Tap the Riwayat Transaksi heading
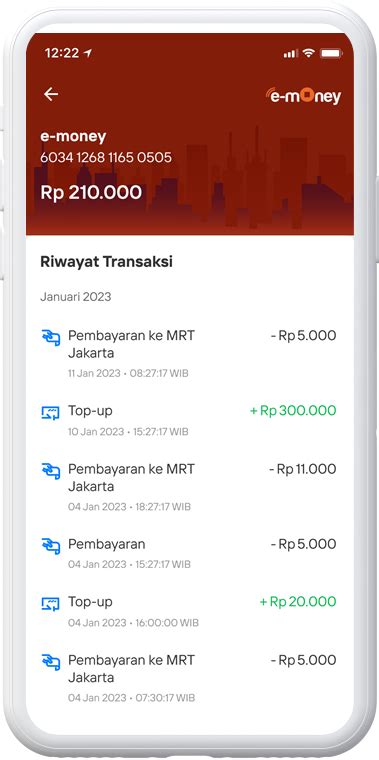The image size is (379, 760). (106, 262)
